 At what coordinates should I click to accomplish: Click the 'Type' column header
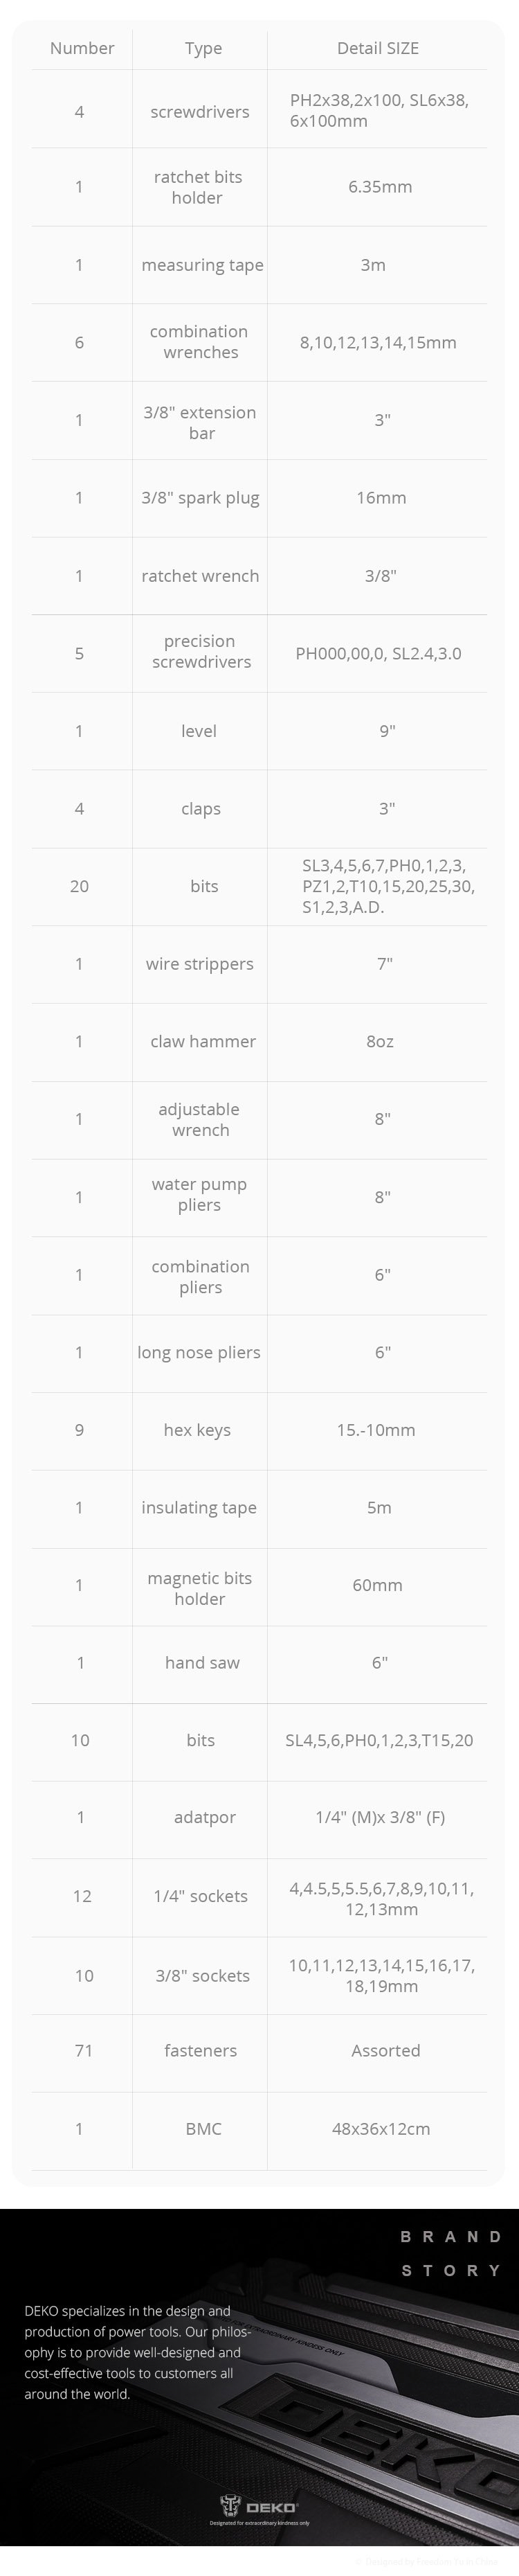(203, 48)
